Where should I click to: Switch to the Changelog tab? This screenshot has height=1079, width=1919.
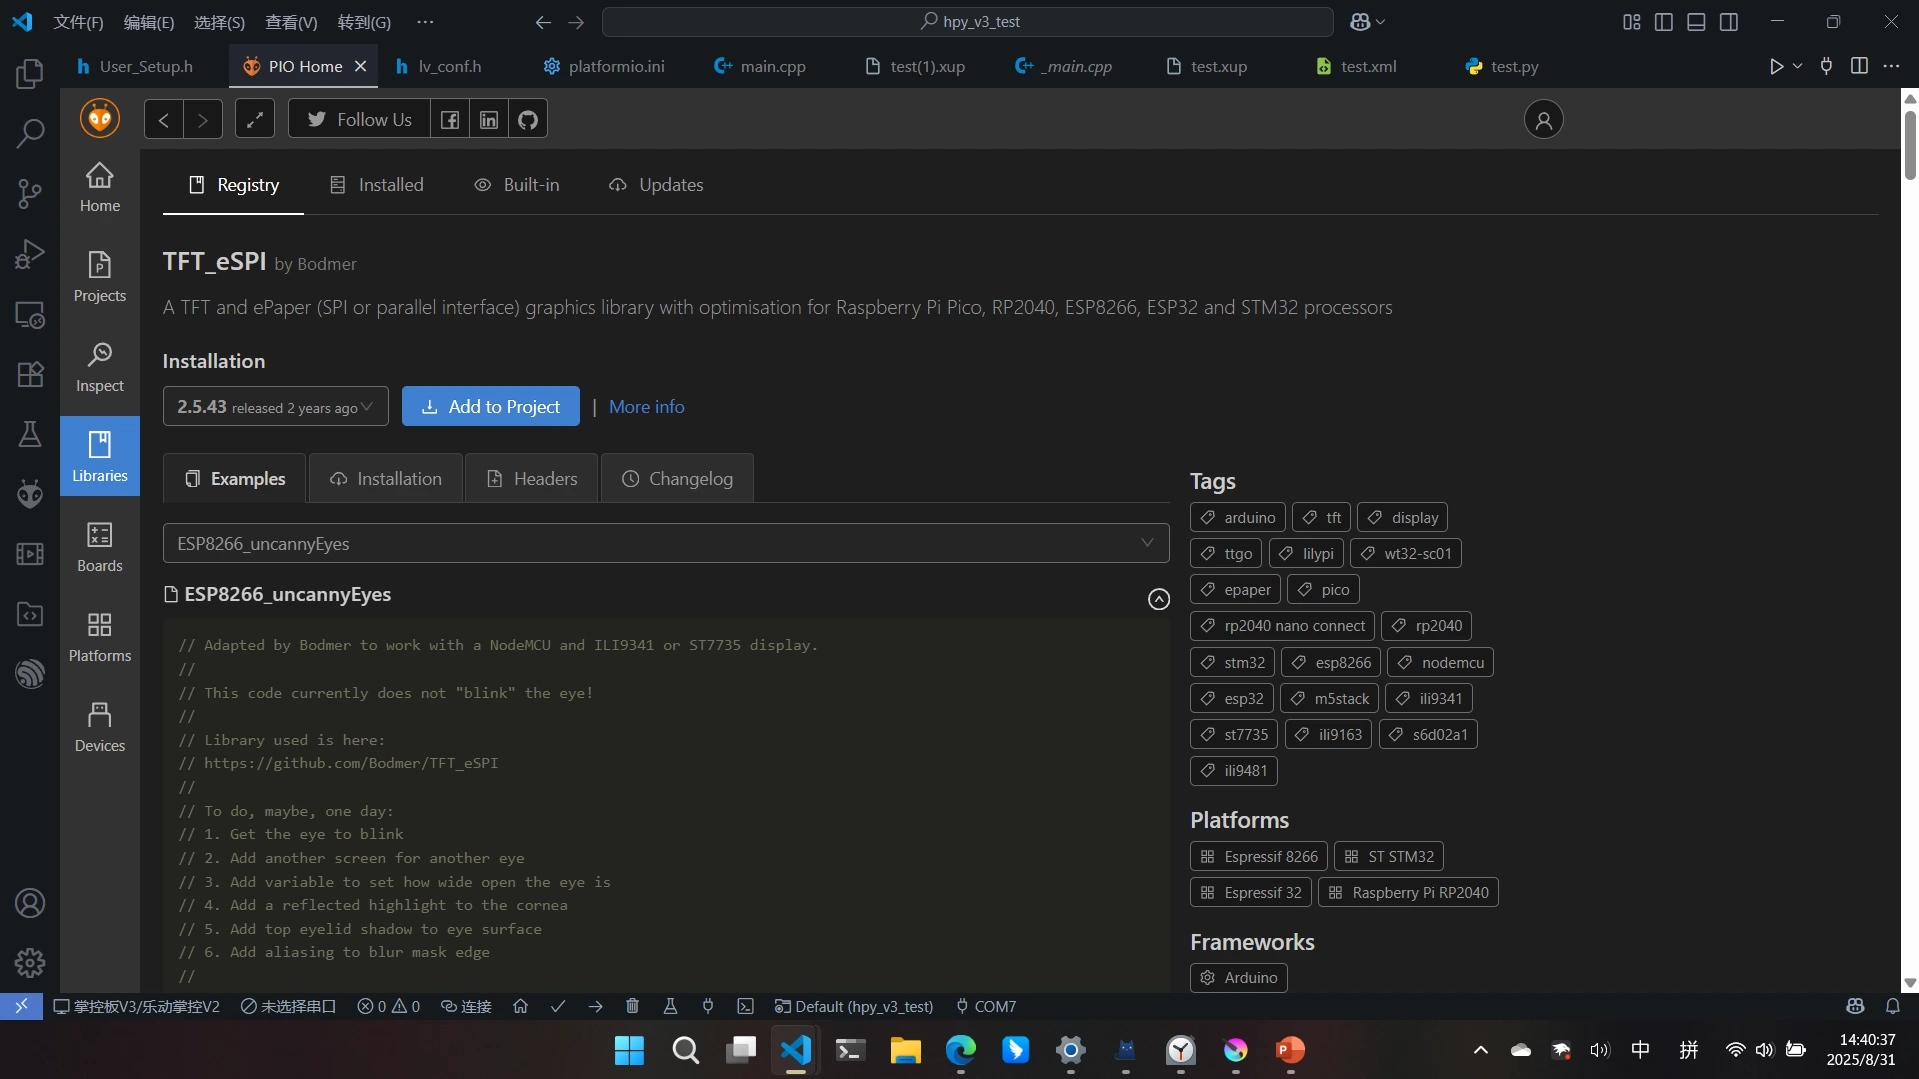pyautogui.click(x=677, y=479)
